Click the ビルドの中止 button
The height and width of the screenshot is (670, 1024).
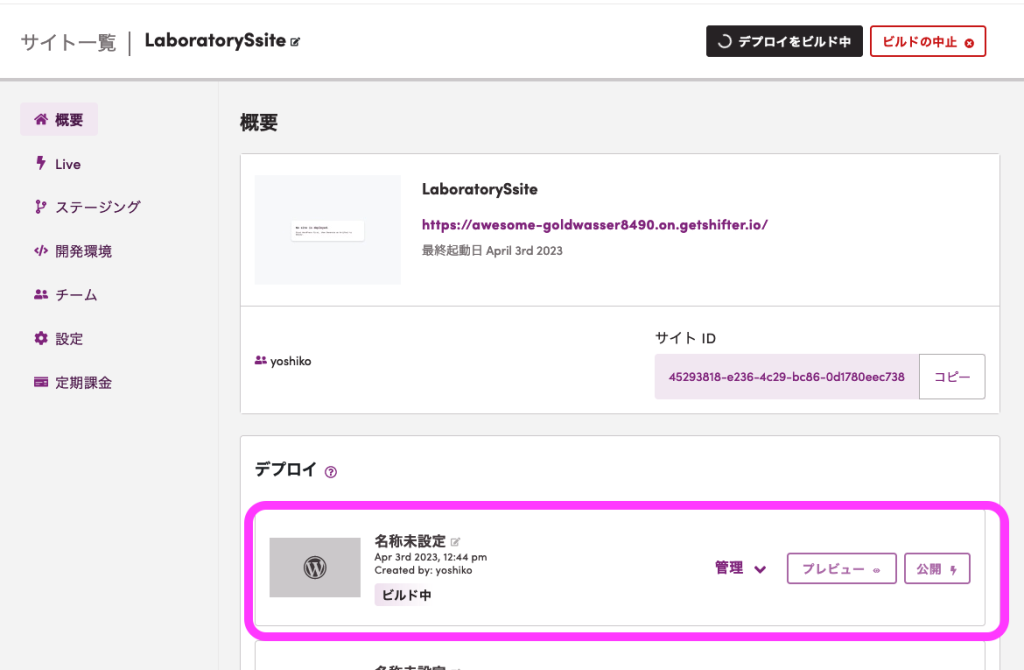[927, 42]
